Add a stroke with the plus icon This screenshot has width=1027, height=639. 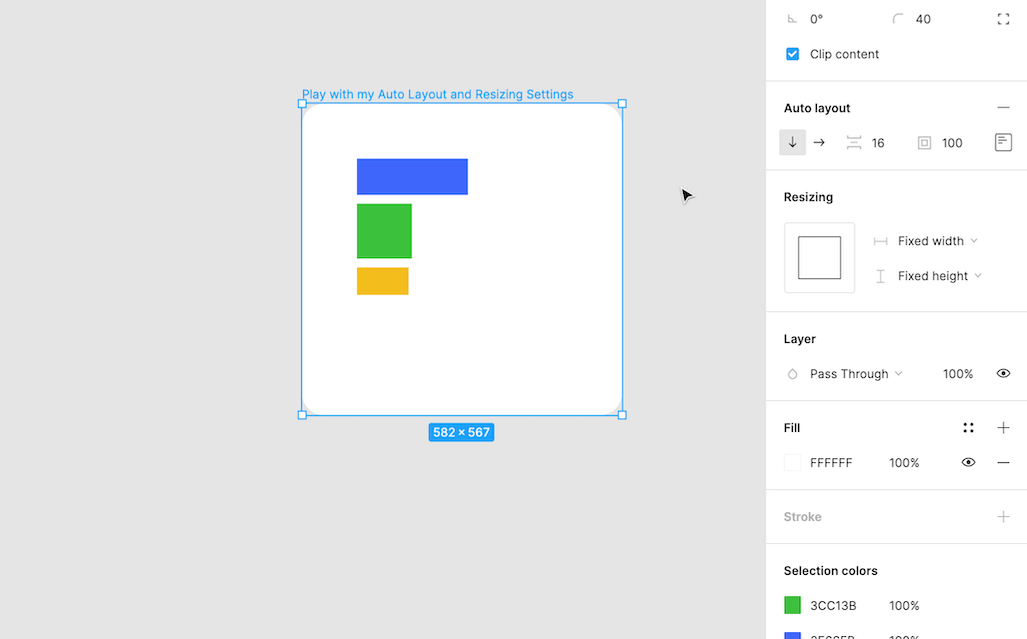[1003, 517]
